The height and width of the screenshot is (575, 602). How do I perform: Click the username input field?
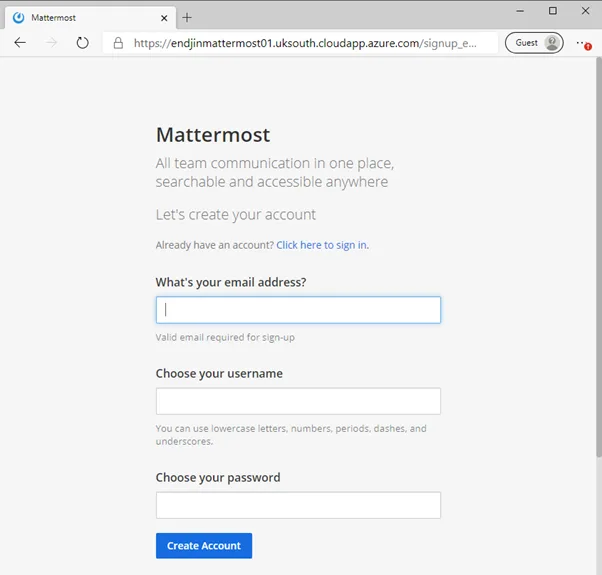click(298, 401)
